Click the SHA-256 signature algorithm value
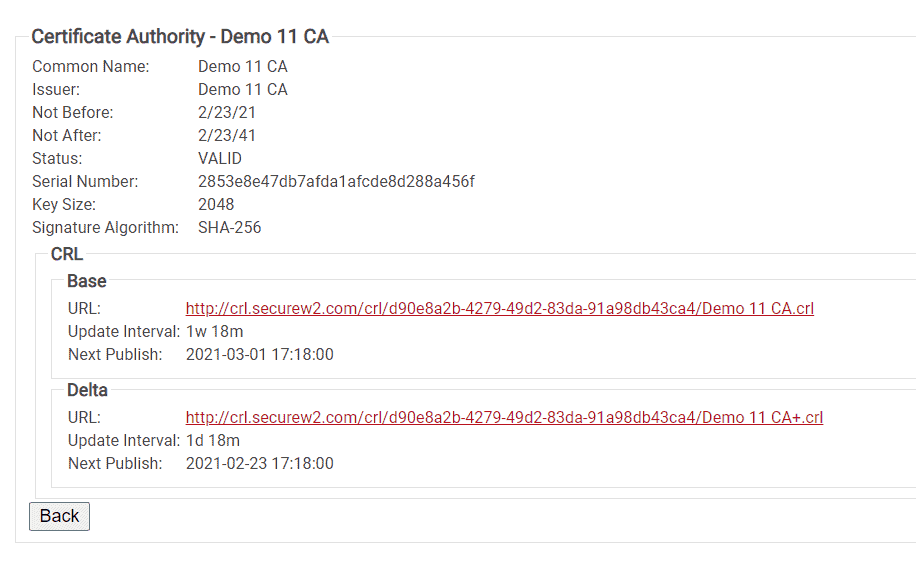Viewport: 916px width, 572px height. (229, 227)
